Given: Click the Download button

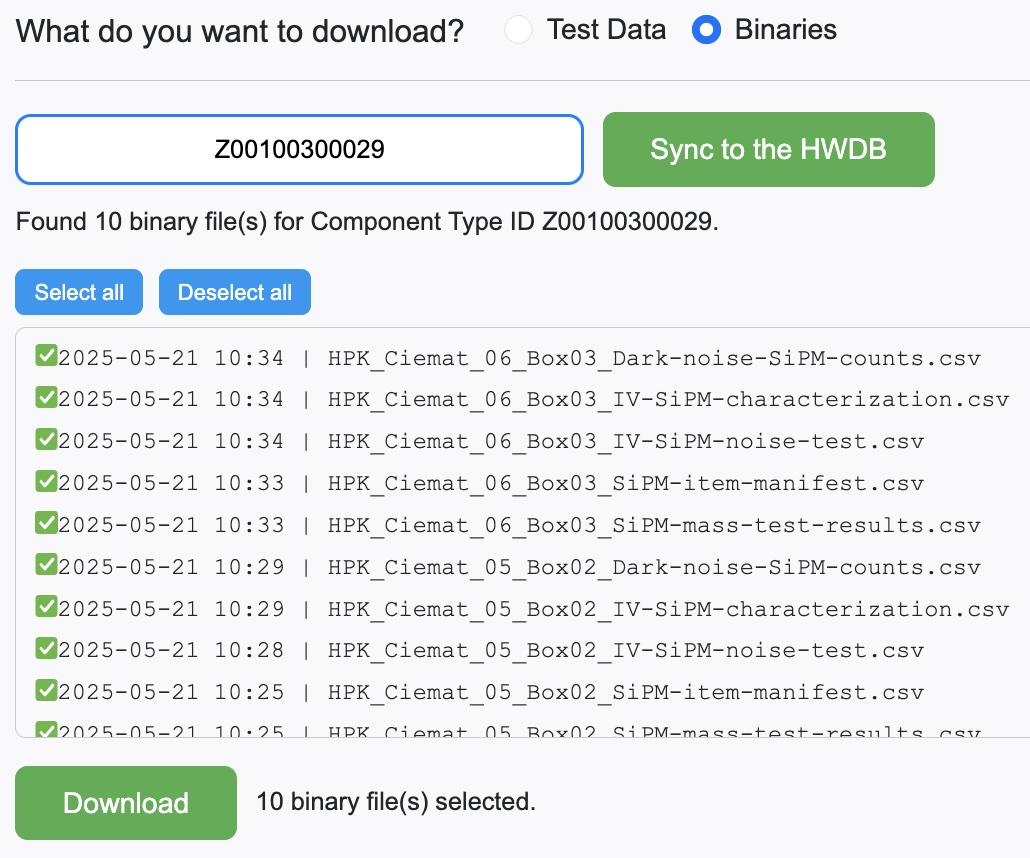Looking at the screenshot, I should [125, 803].
